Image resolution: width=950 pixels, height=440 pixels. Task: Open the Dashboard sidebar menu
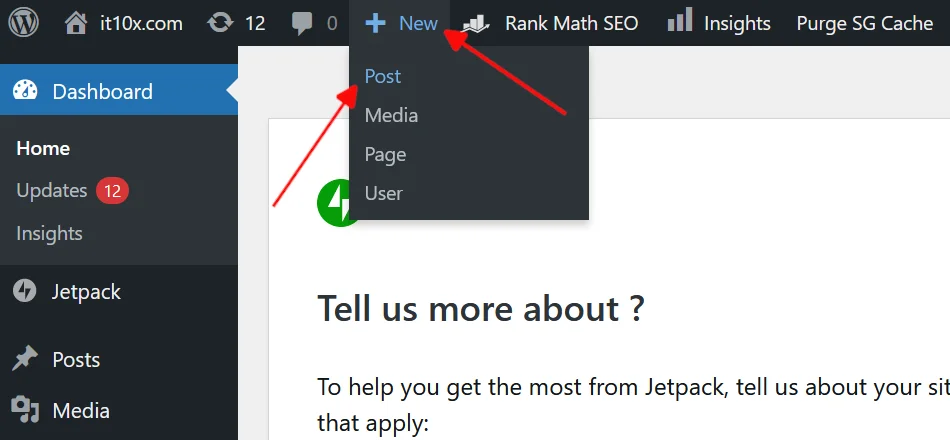point(102,91)
